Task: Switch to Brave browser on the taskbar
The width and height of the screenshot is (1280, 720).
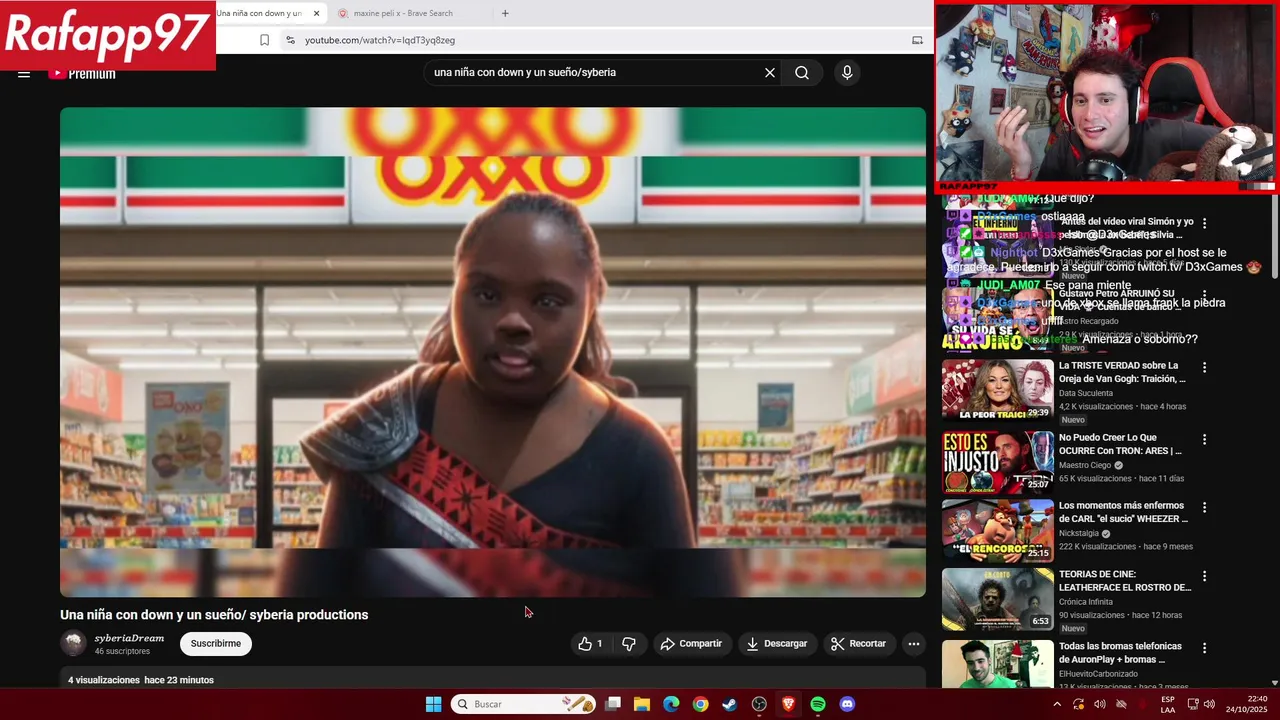Action: [x=788, y=704]
